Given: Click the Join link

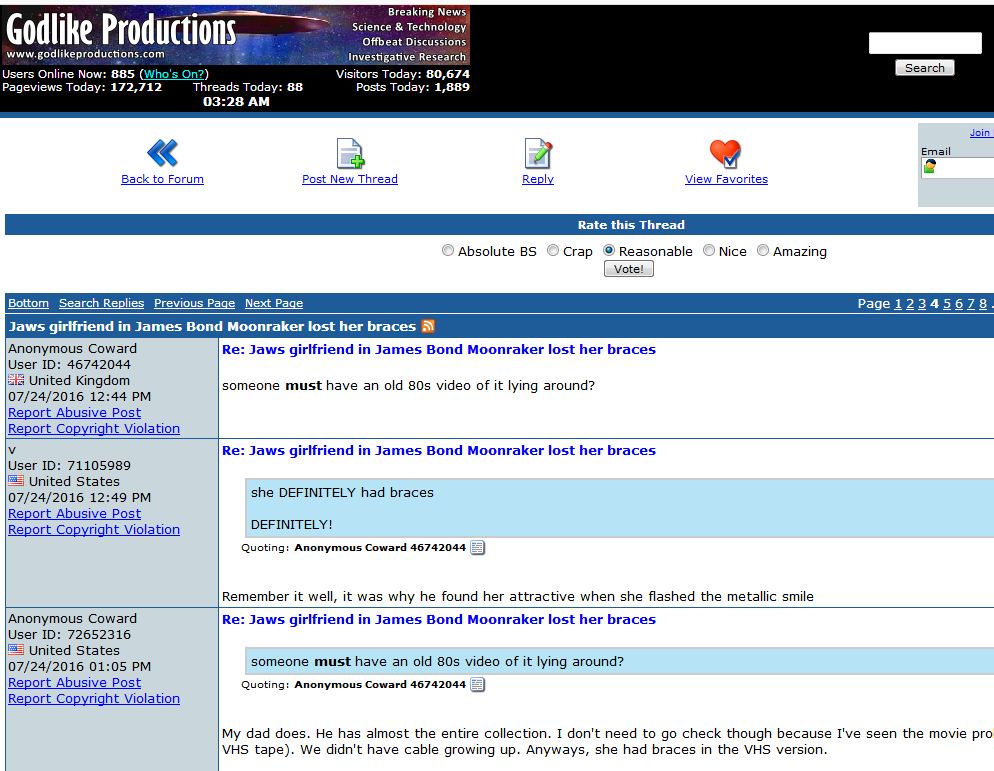Looking at the screenshot, I should point(979,133).
